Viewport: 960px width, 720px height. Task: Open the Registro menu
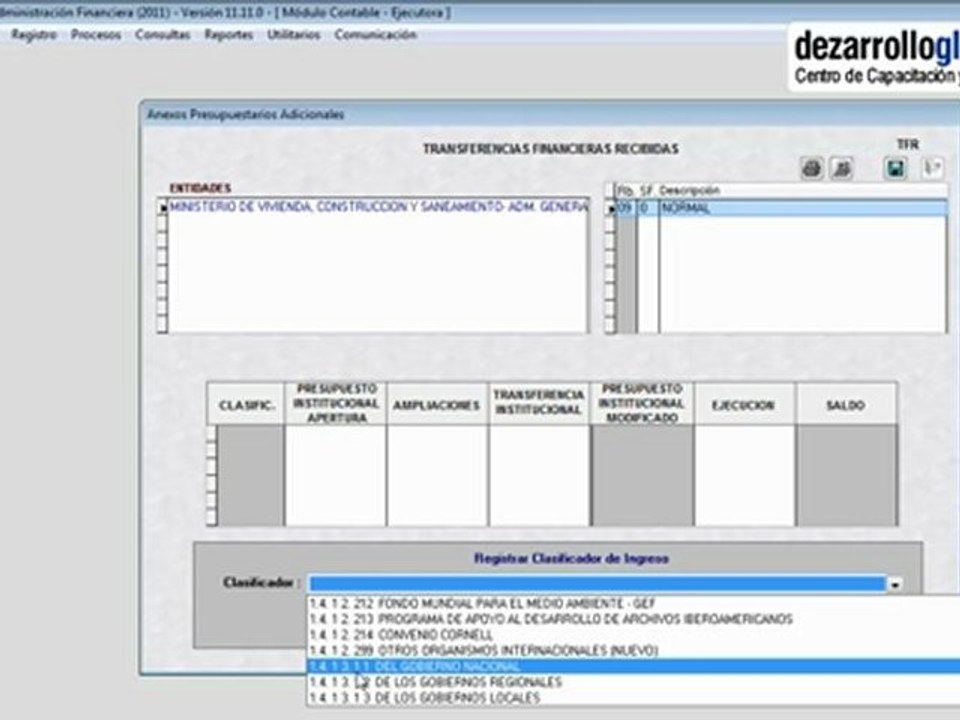(34, 35)
